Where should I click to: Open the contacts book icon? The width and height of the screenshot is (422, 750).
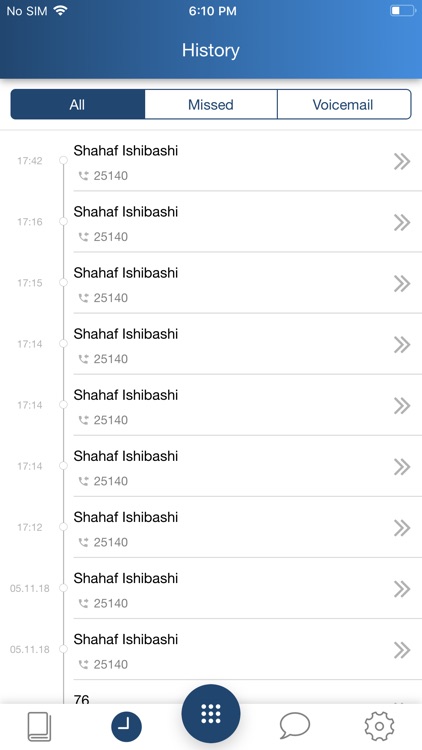pyautogui.click(x=39, y=727)
